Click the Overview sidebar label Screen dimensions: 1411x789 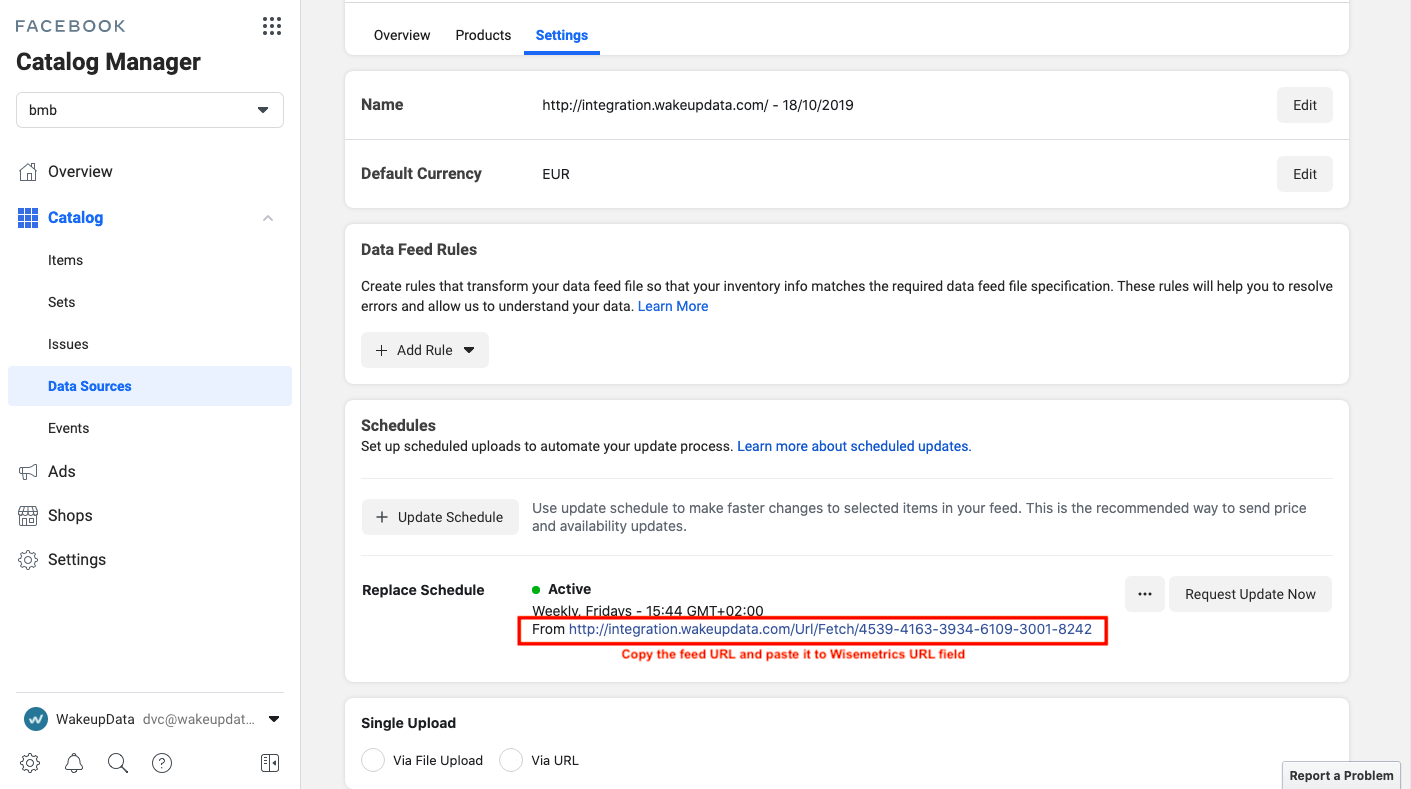pyautogui.click(x=80, y=172)
